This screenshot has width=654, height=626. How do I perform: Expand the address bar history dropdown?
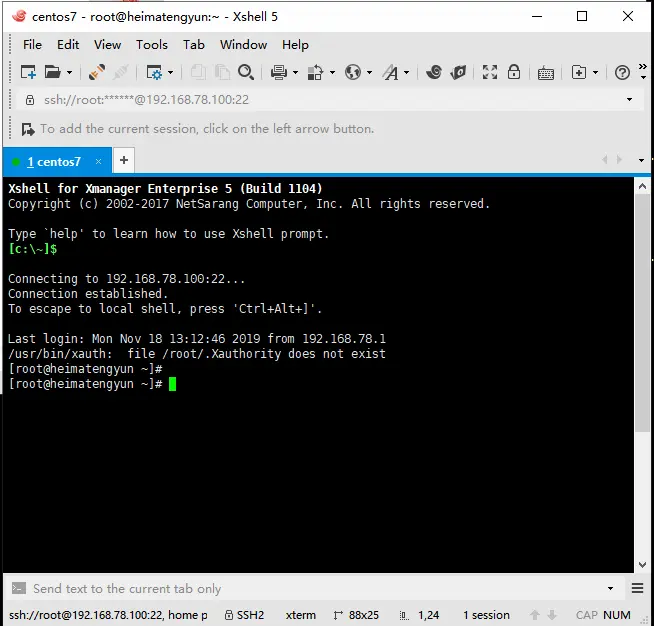click(x=629, y=99)
